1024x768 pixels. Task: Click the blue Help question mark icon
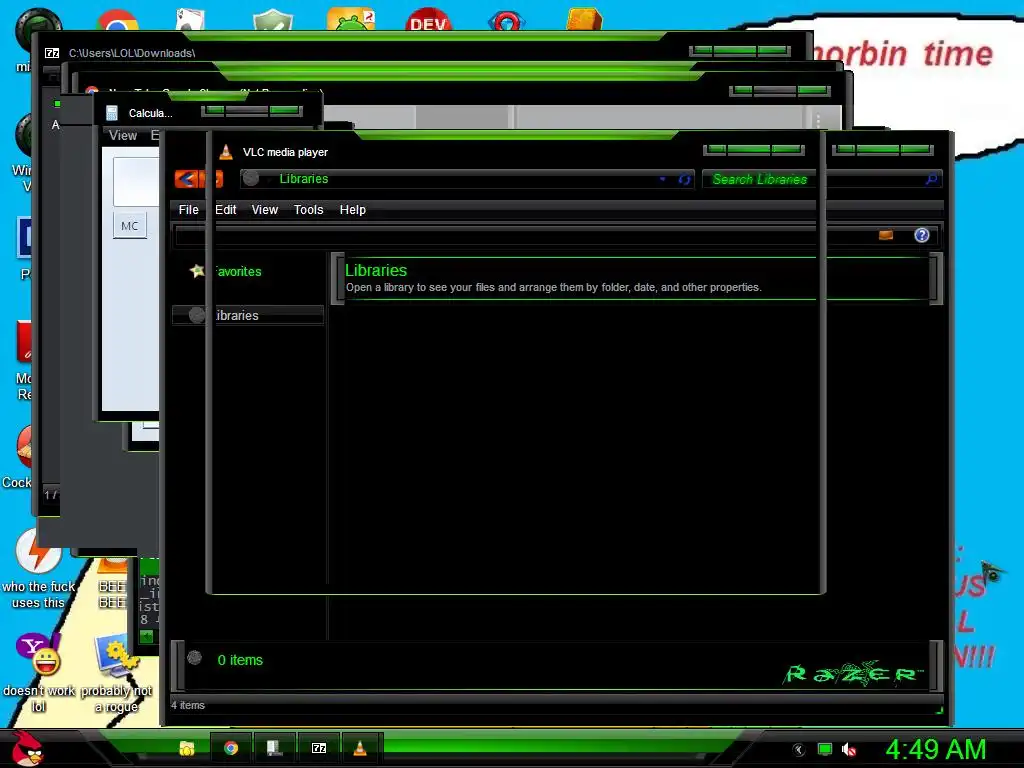(x=921, y=235)
